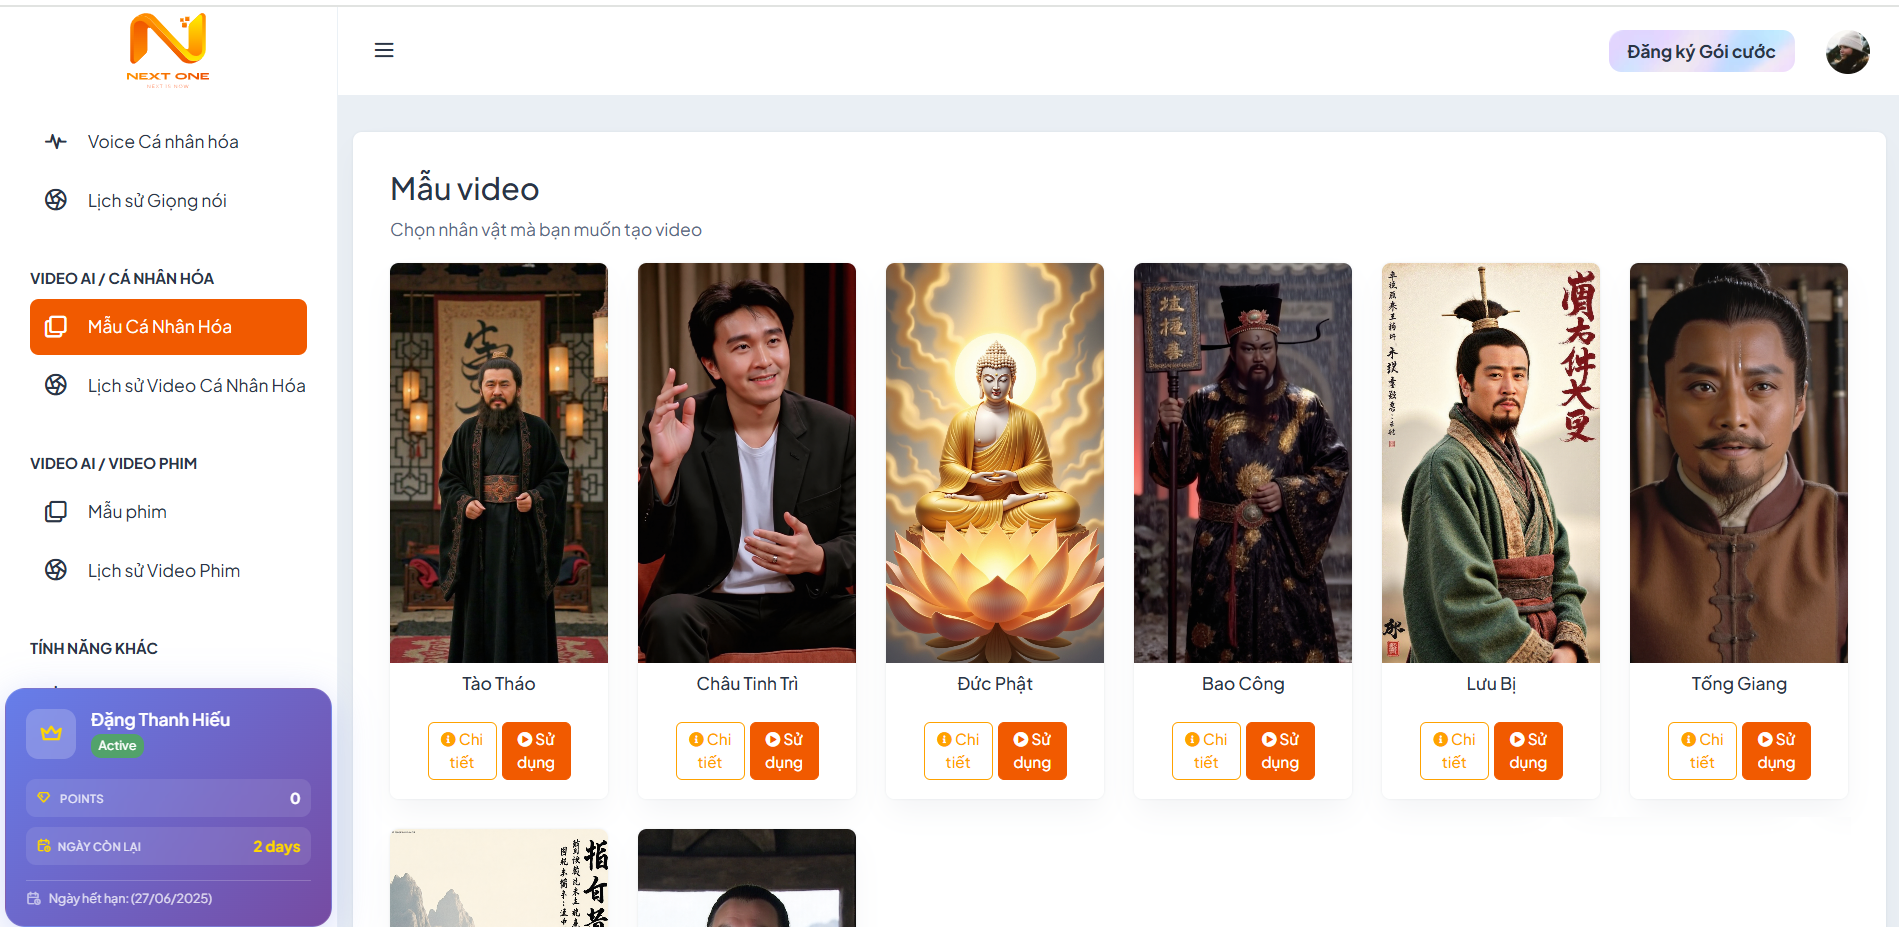Click Sử dụng for Châu Tinh Trì
This screenshot has height=927, width=1899.
[784, 751]
